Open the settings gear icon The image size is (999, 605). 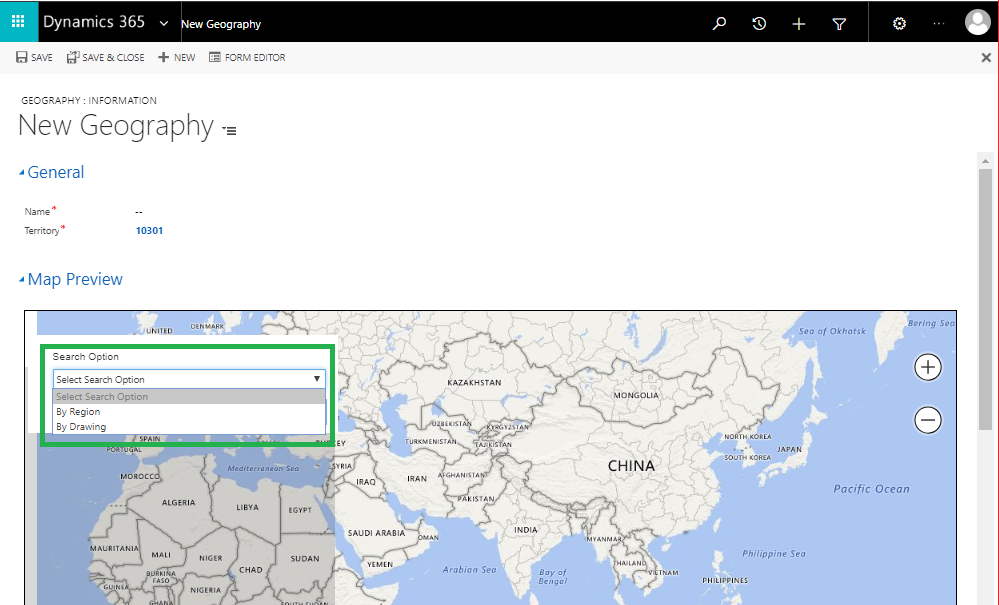coord(899,23)
